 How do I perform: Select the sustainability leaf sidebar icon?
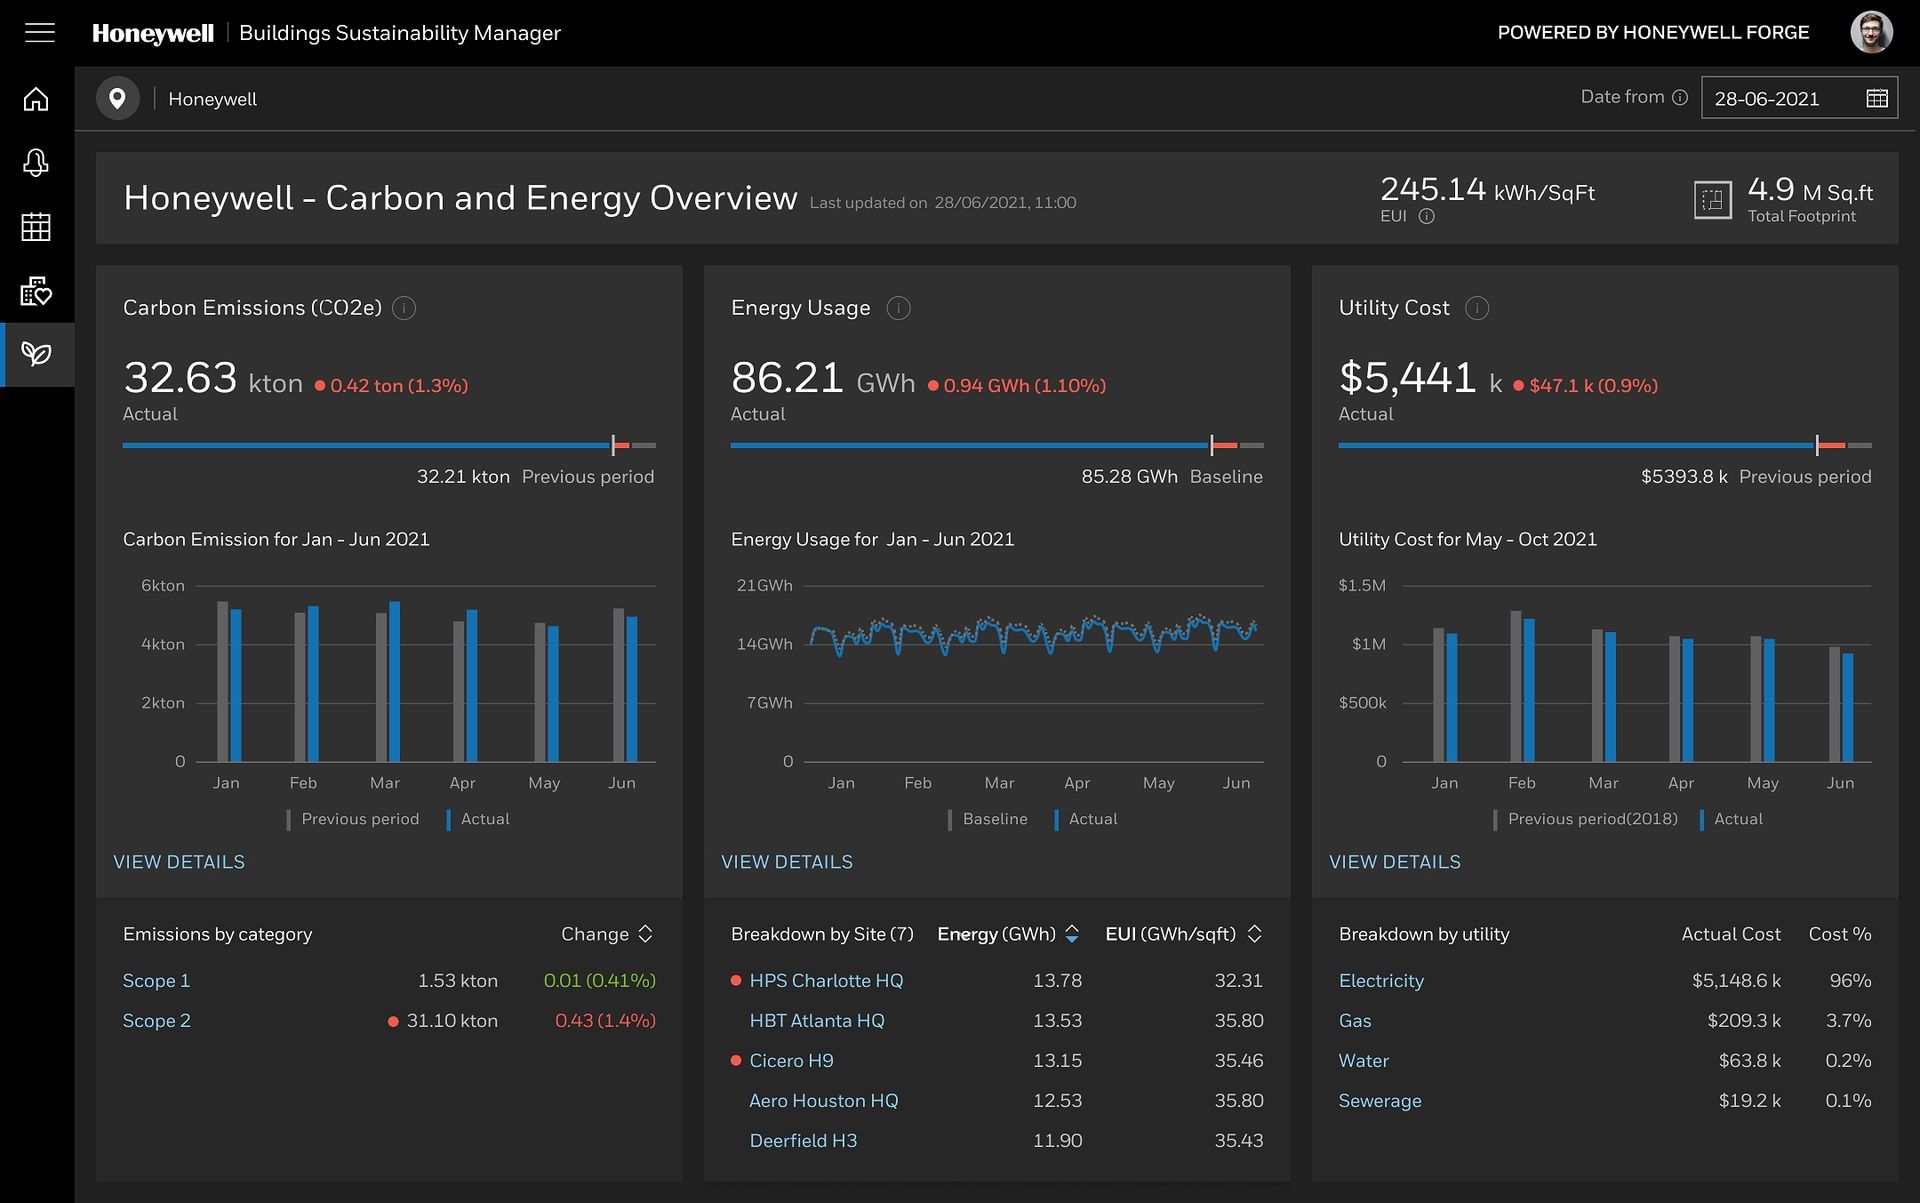coord(37,354)
